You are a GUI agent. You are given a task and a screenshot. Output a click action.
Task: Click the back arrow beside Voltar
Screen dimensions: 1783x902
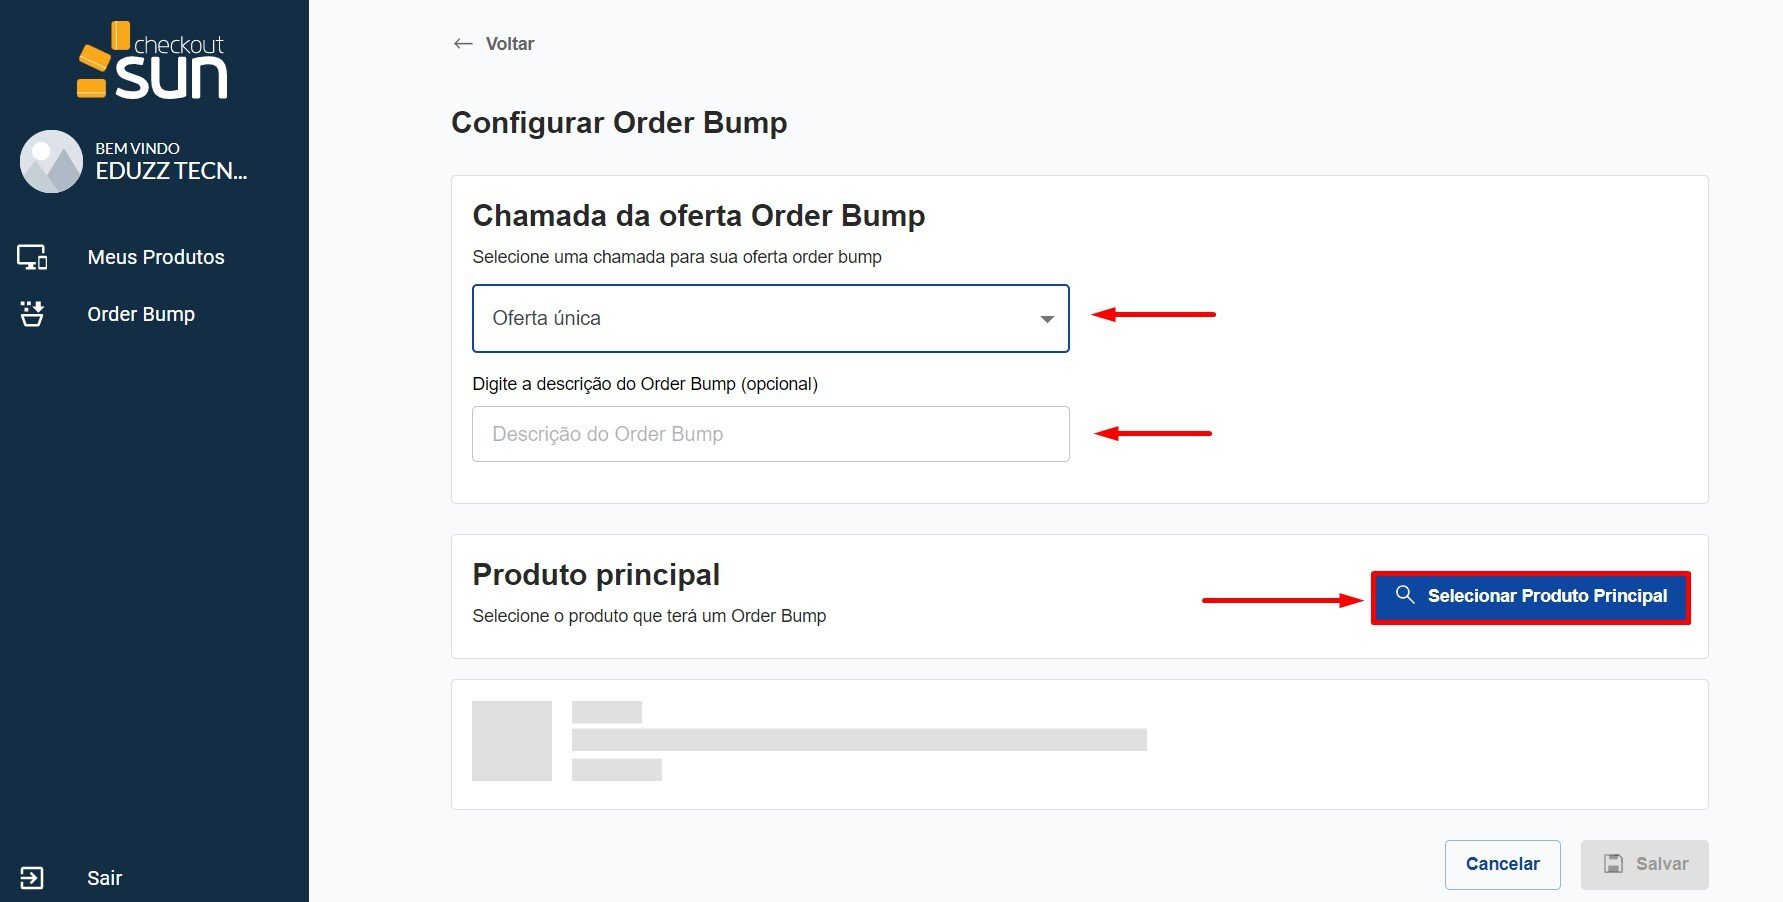click(463, 44)
